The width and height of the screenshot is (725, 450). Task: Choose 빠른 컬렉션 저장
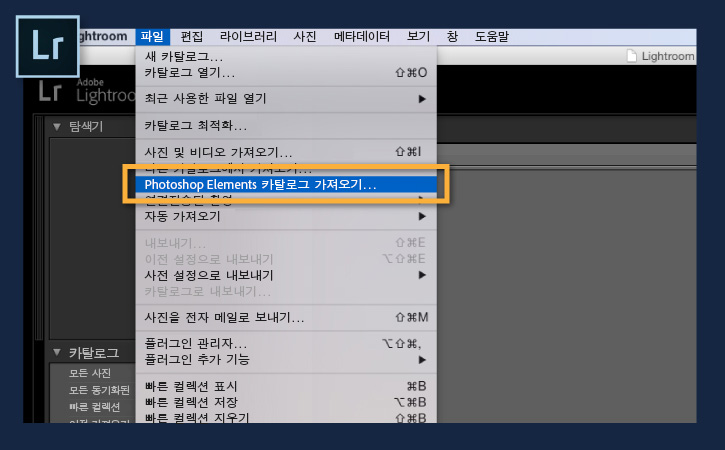(286, 402)
